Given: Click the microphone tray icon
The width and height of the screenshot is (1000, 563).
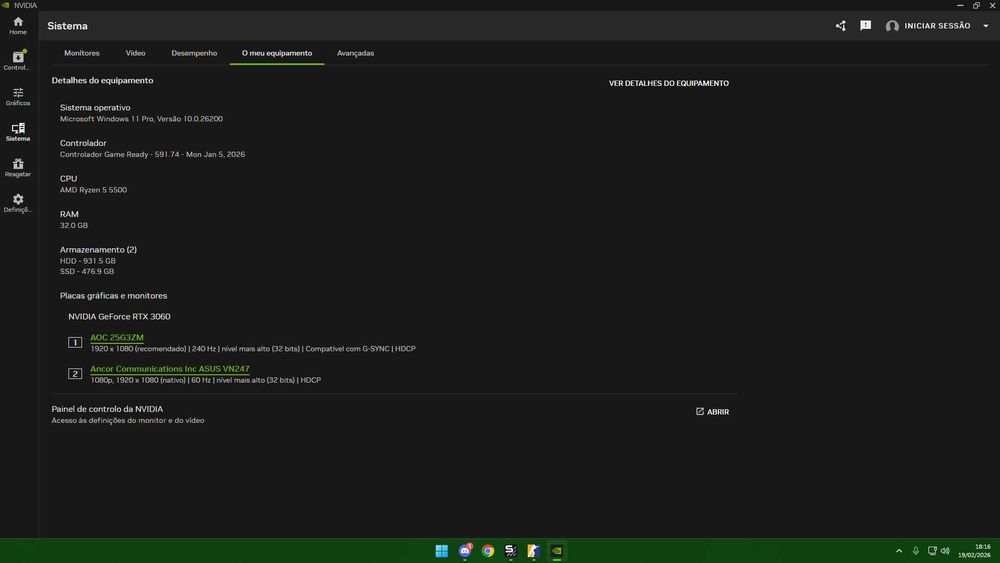Looking at the screenshot, I should point(916,551).
